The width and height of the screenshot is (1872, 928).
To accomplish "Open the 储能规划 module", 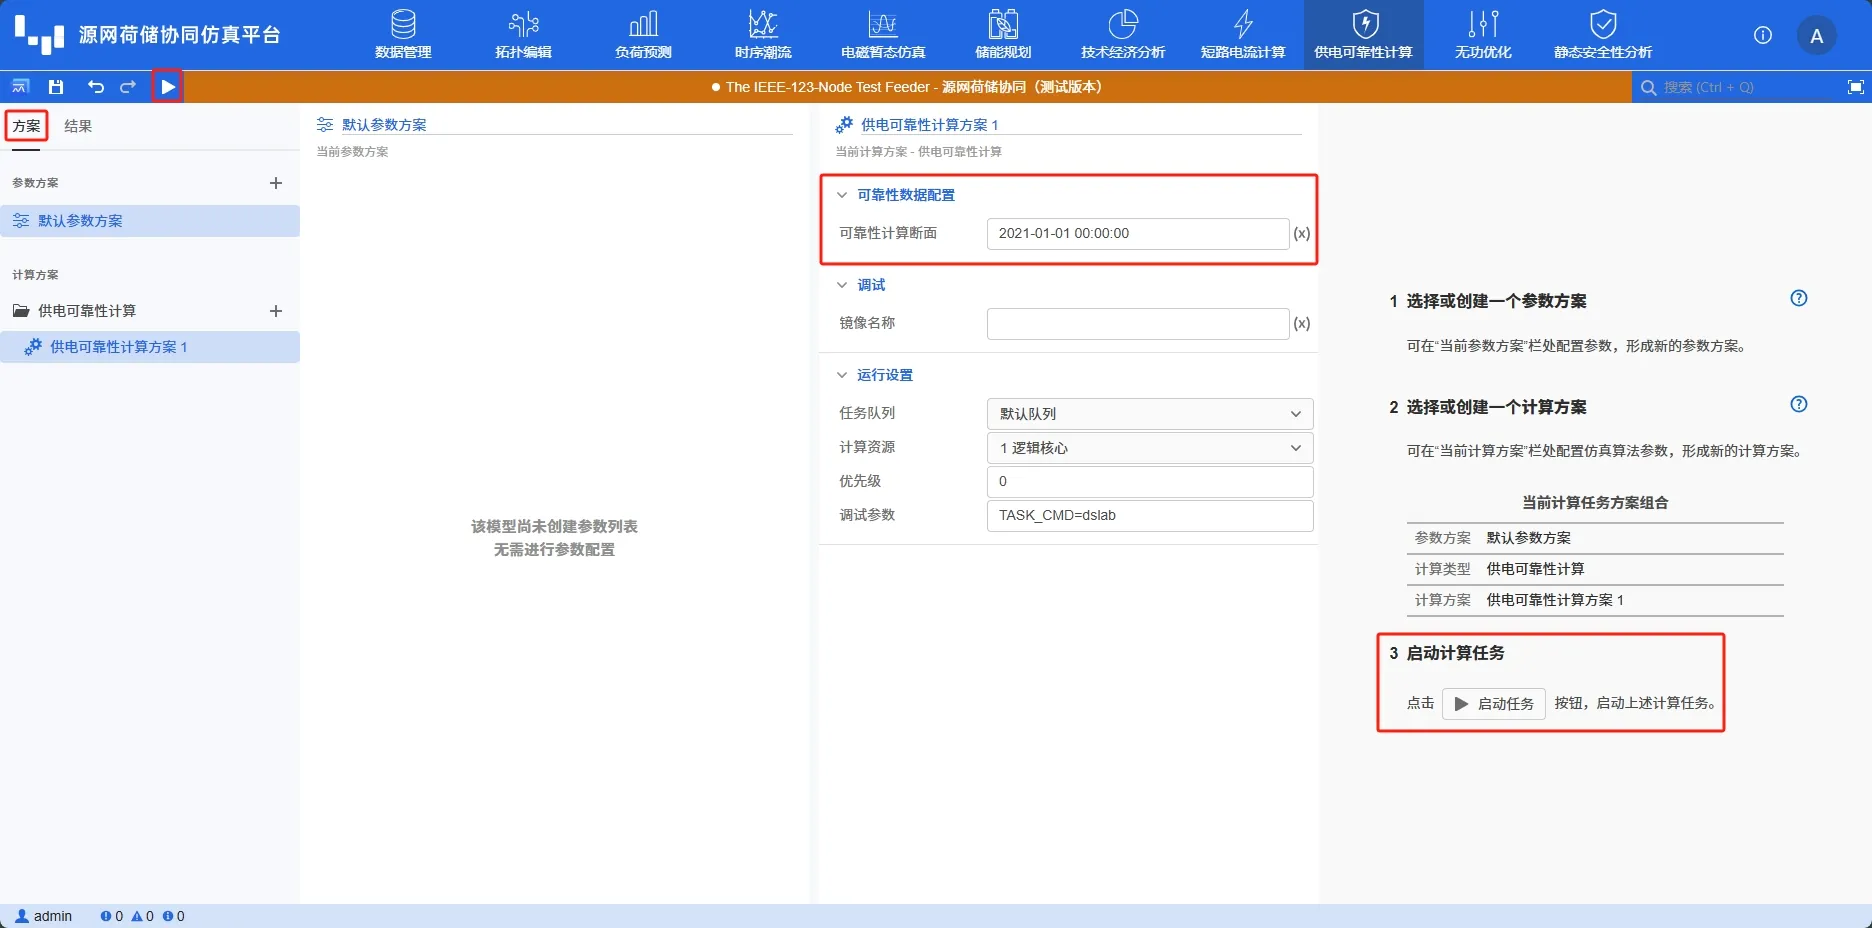I will (x=1003, y=35).
